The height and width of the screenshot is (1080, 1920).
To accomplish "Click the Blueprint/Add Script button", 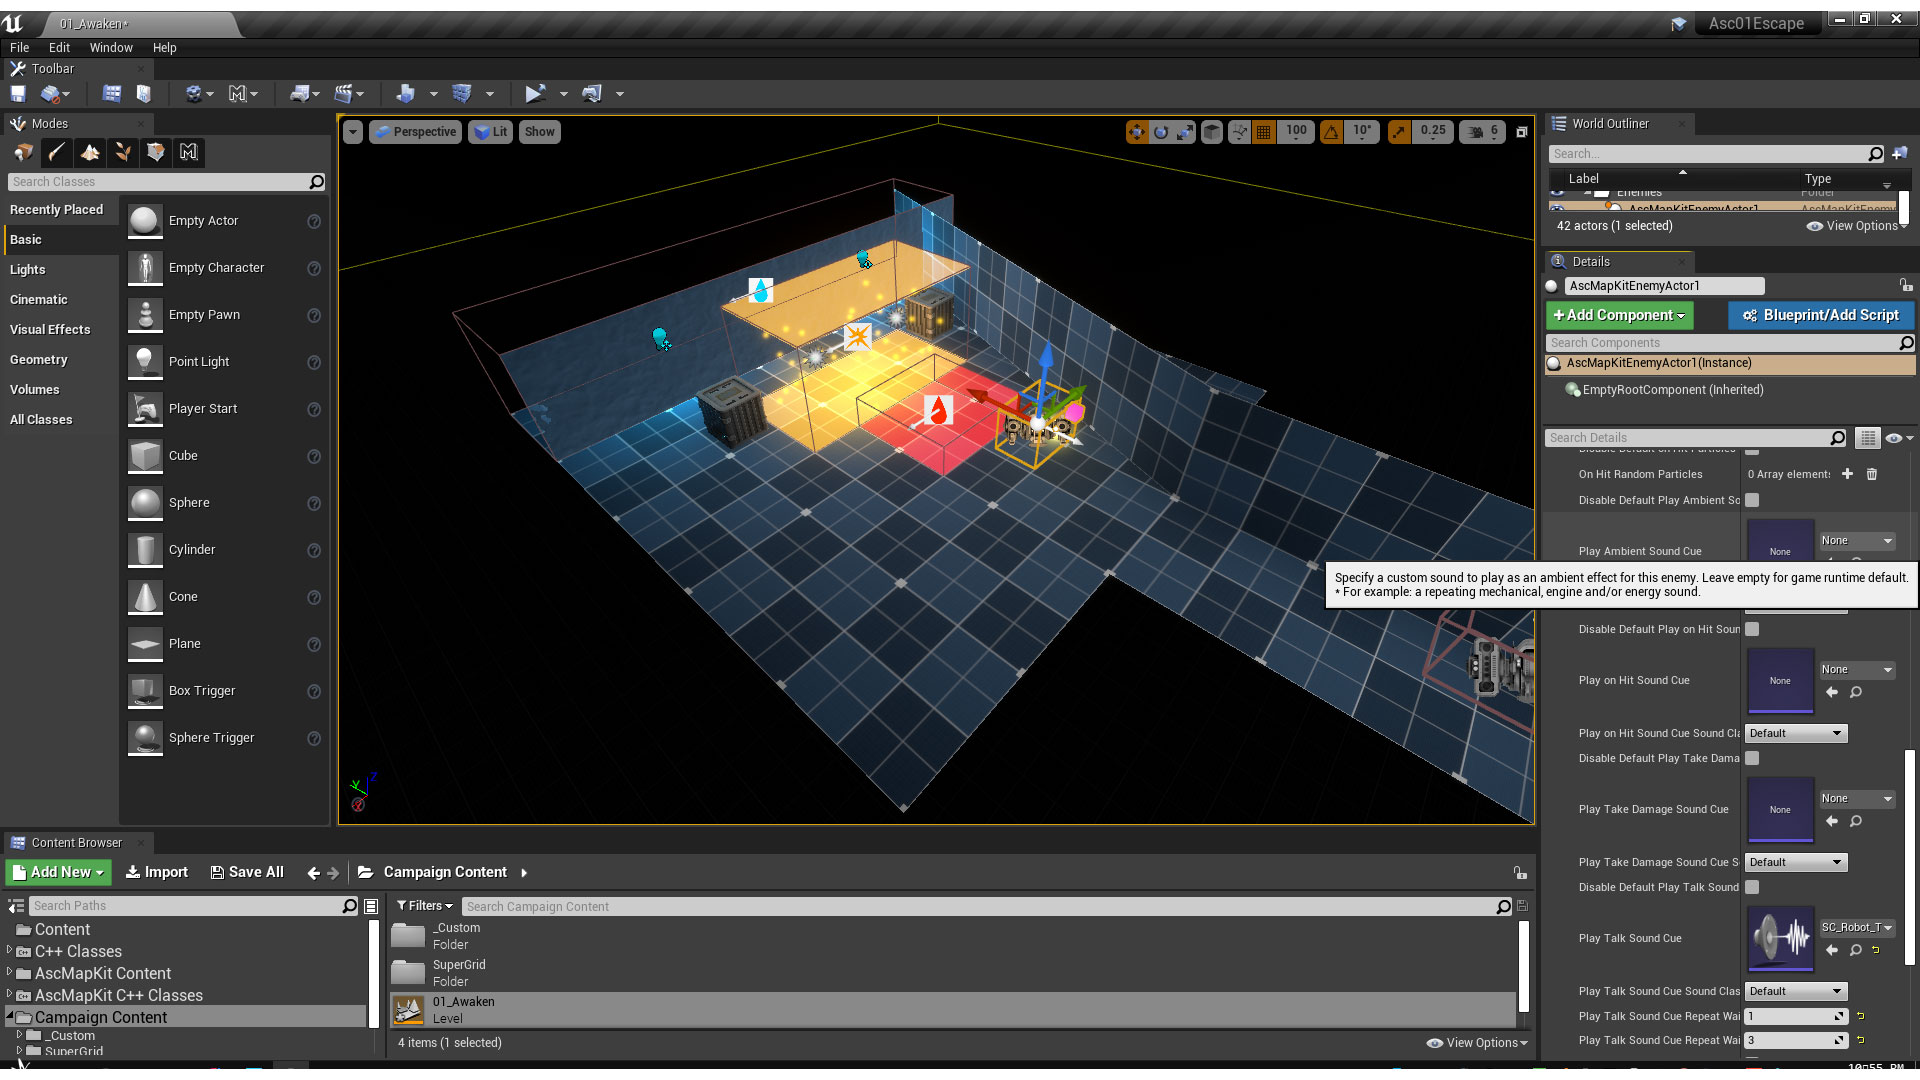I will point(1821,315).
